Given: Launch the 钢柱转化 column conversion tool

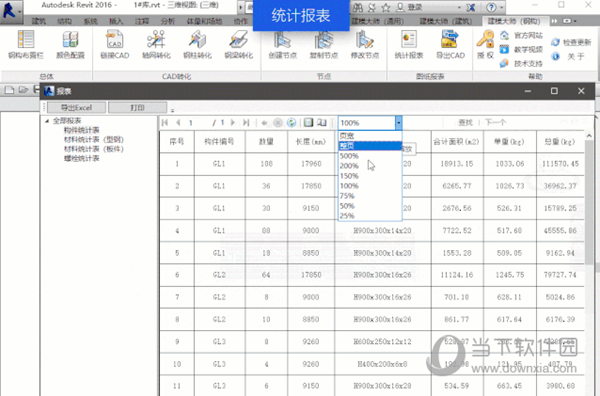Looking at the screenshot, I should tap(197, 45).
